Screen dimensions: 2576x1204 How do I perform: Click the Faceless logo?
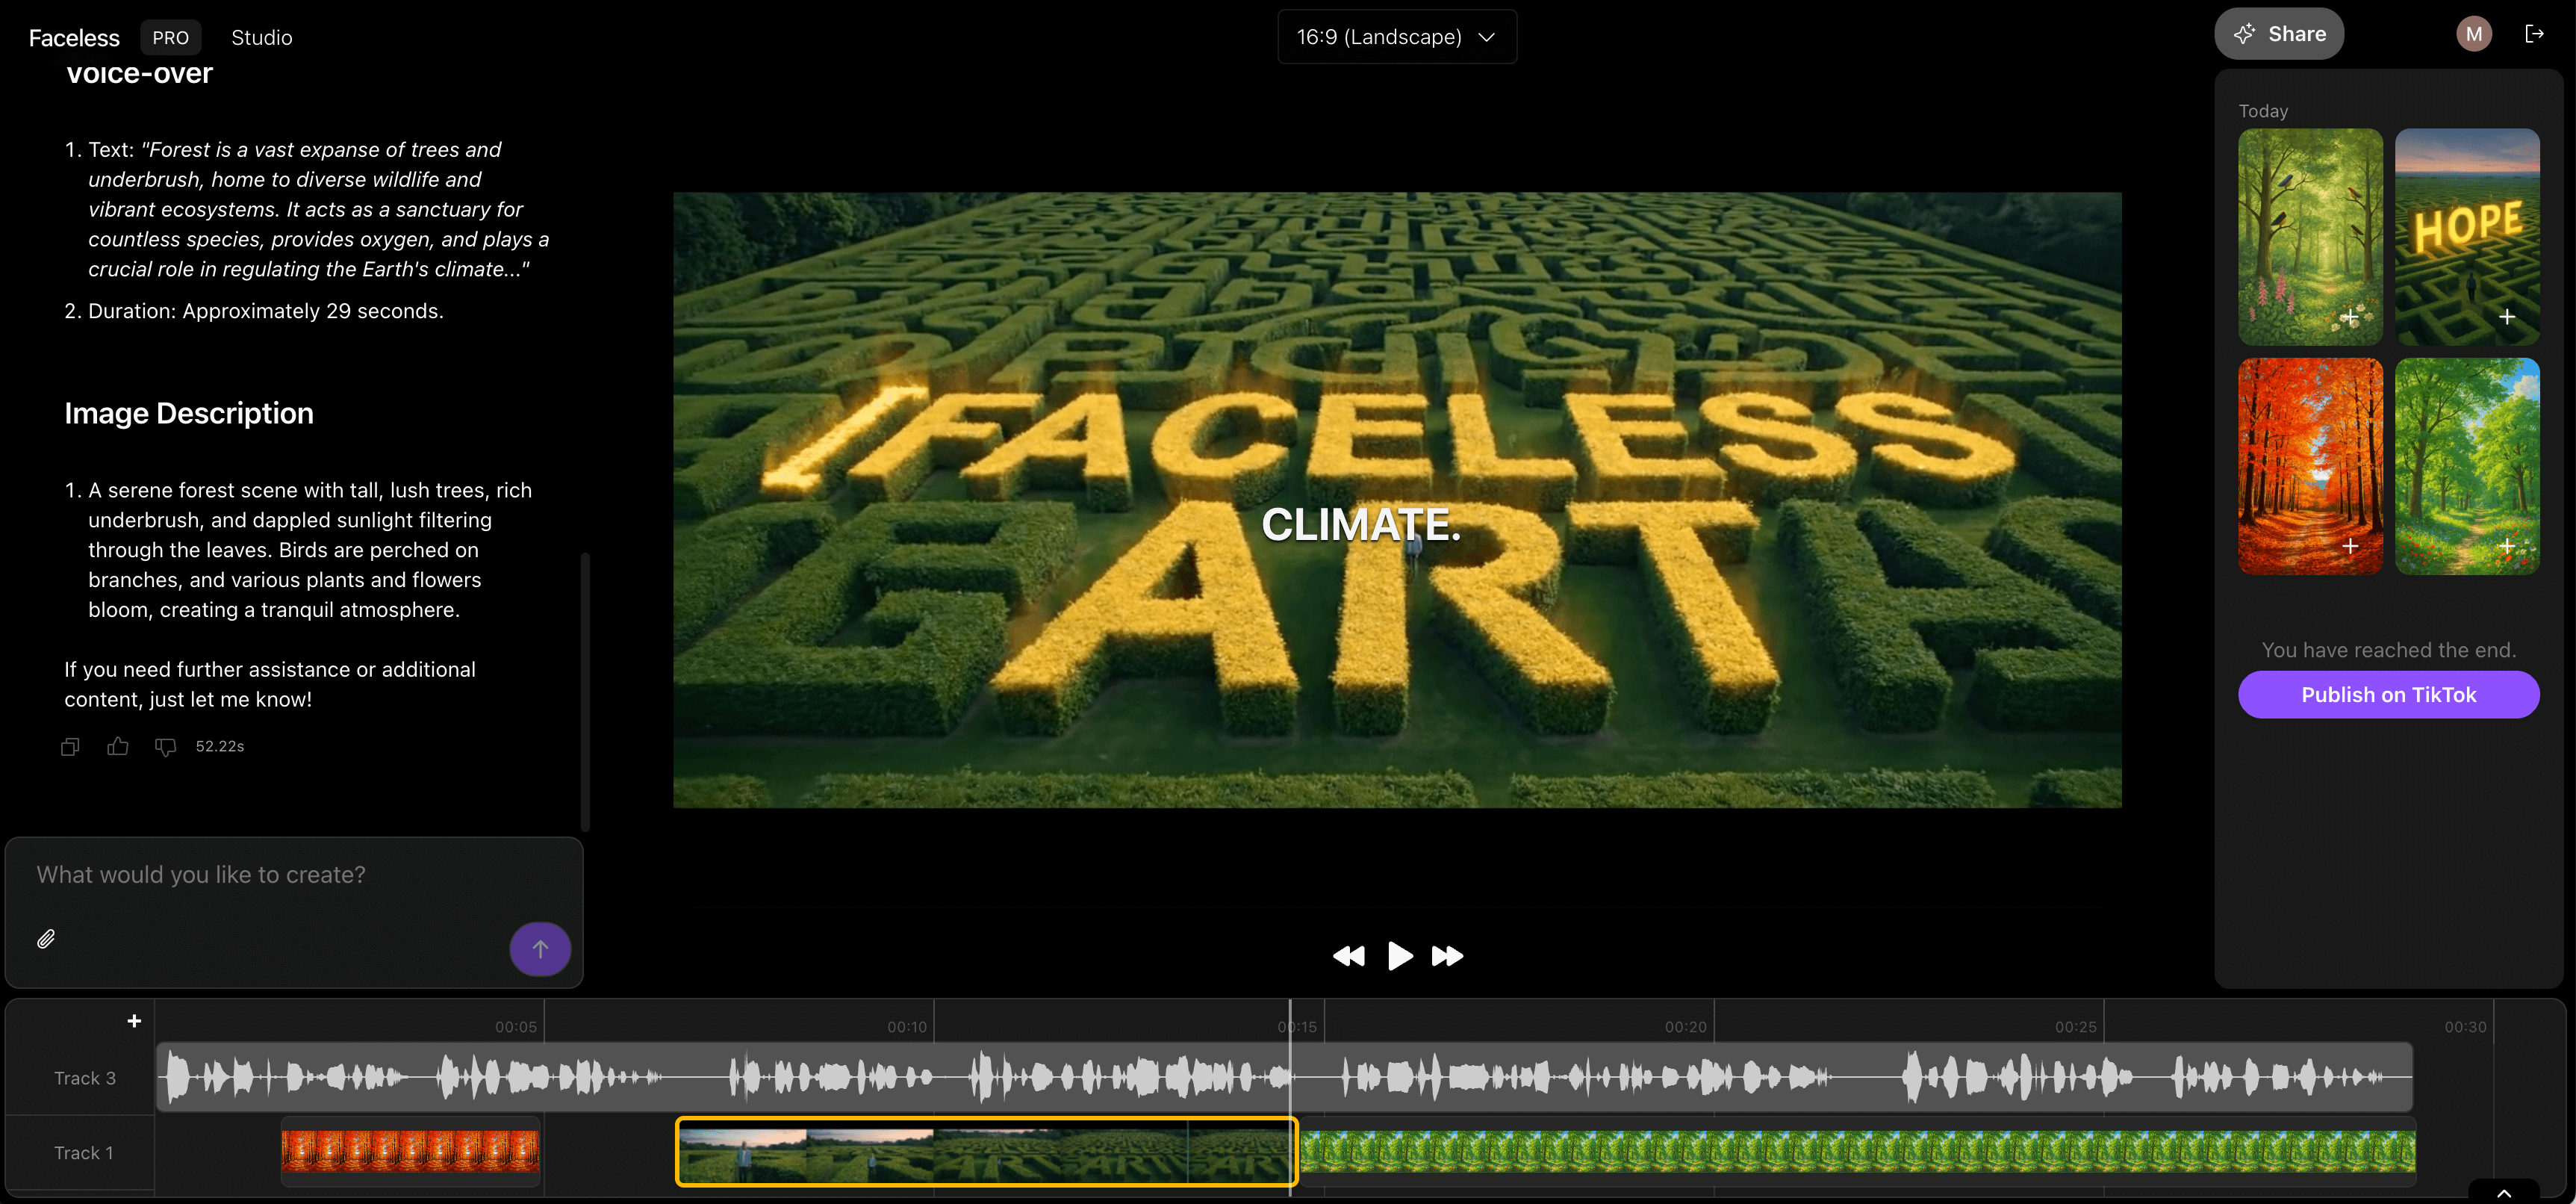tap(74, 38)
